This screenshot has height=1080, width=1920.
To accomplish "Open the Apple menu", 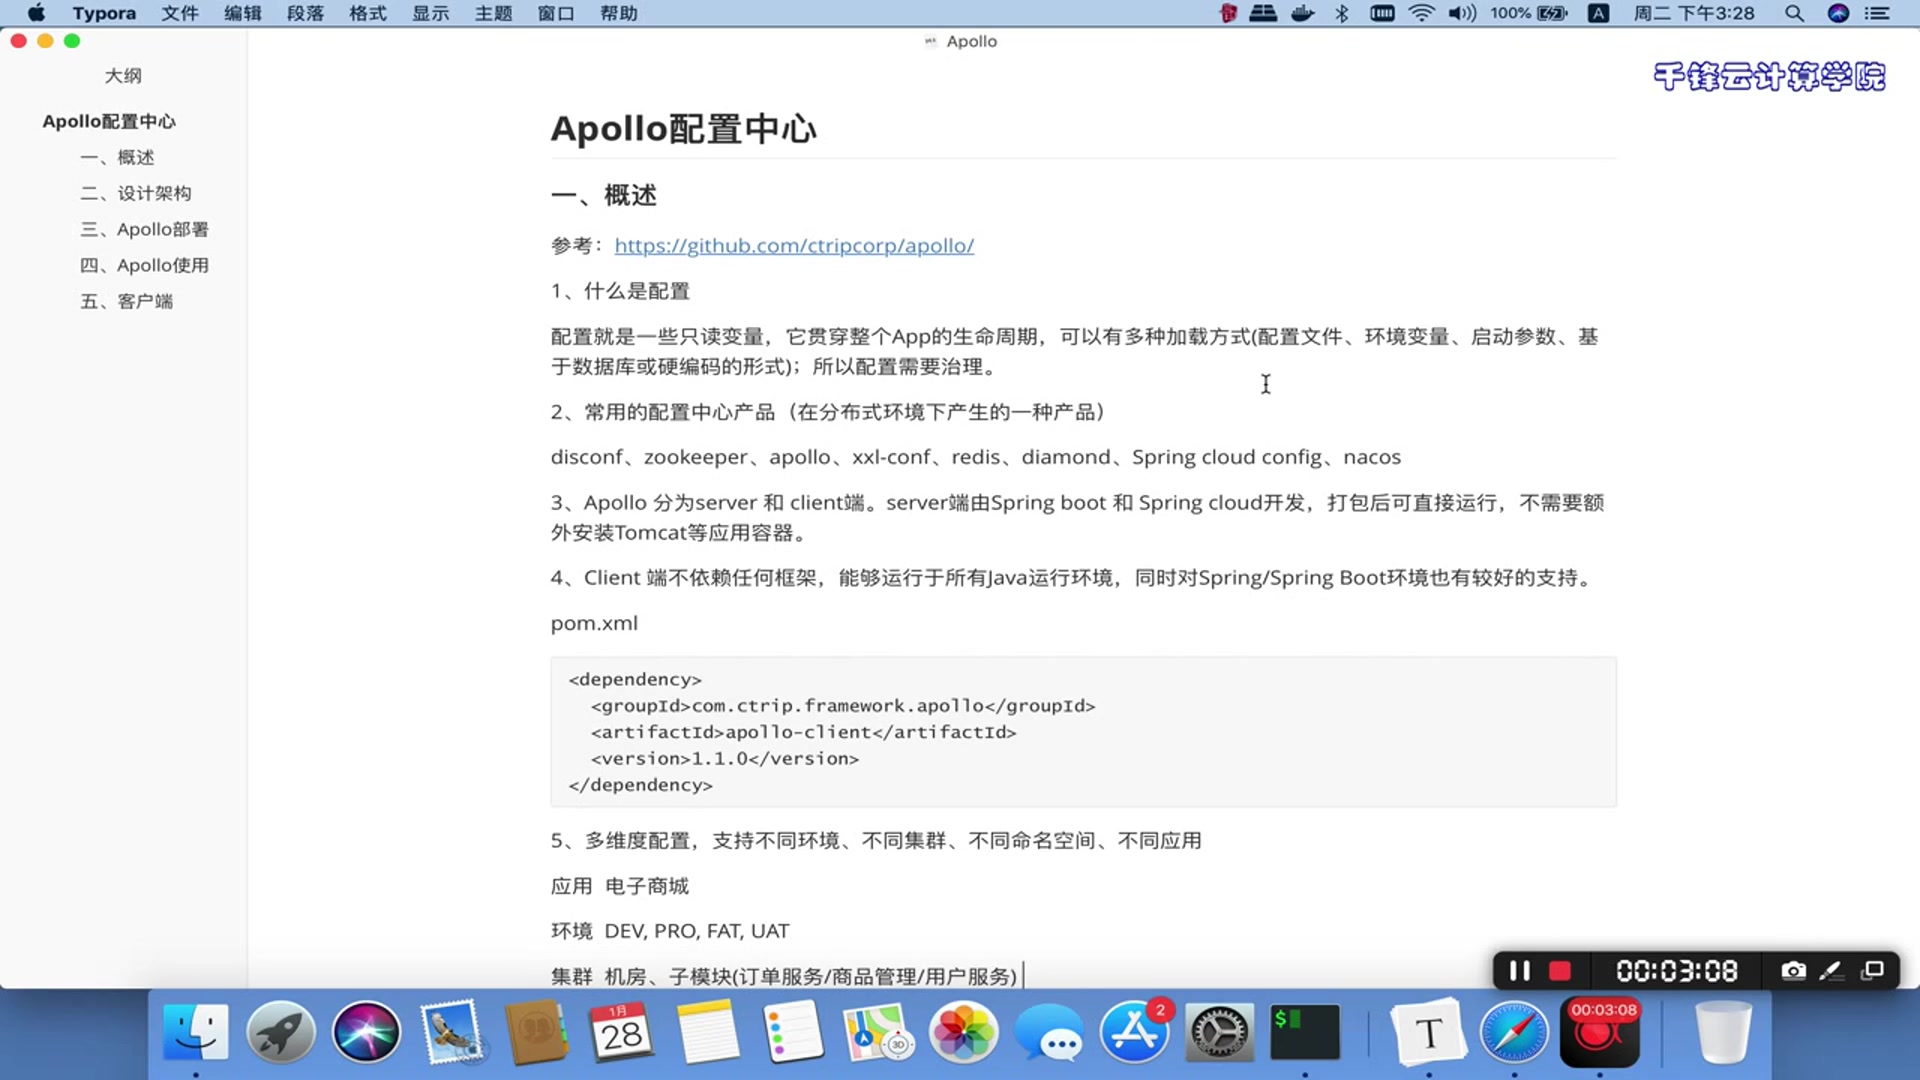I will [x=36, y=13].
